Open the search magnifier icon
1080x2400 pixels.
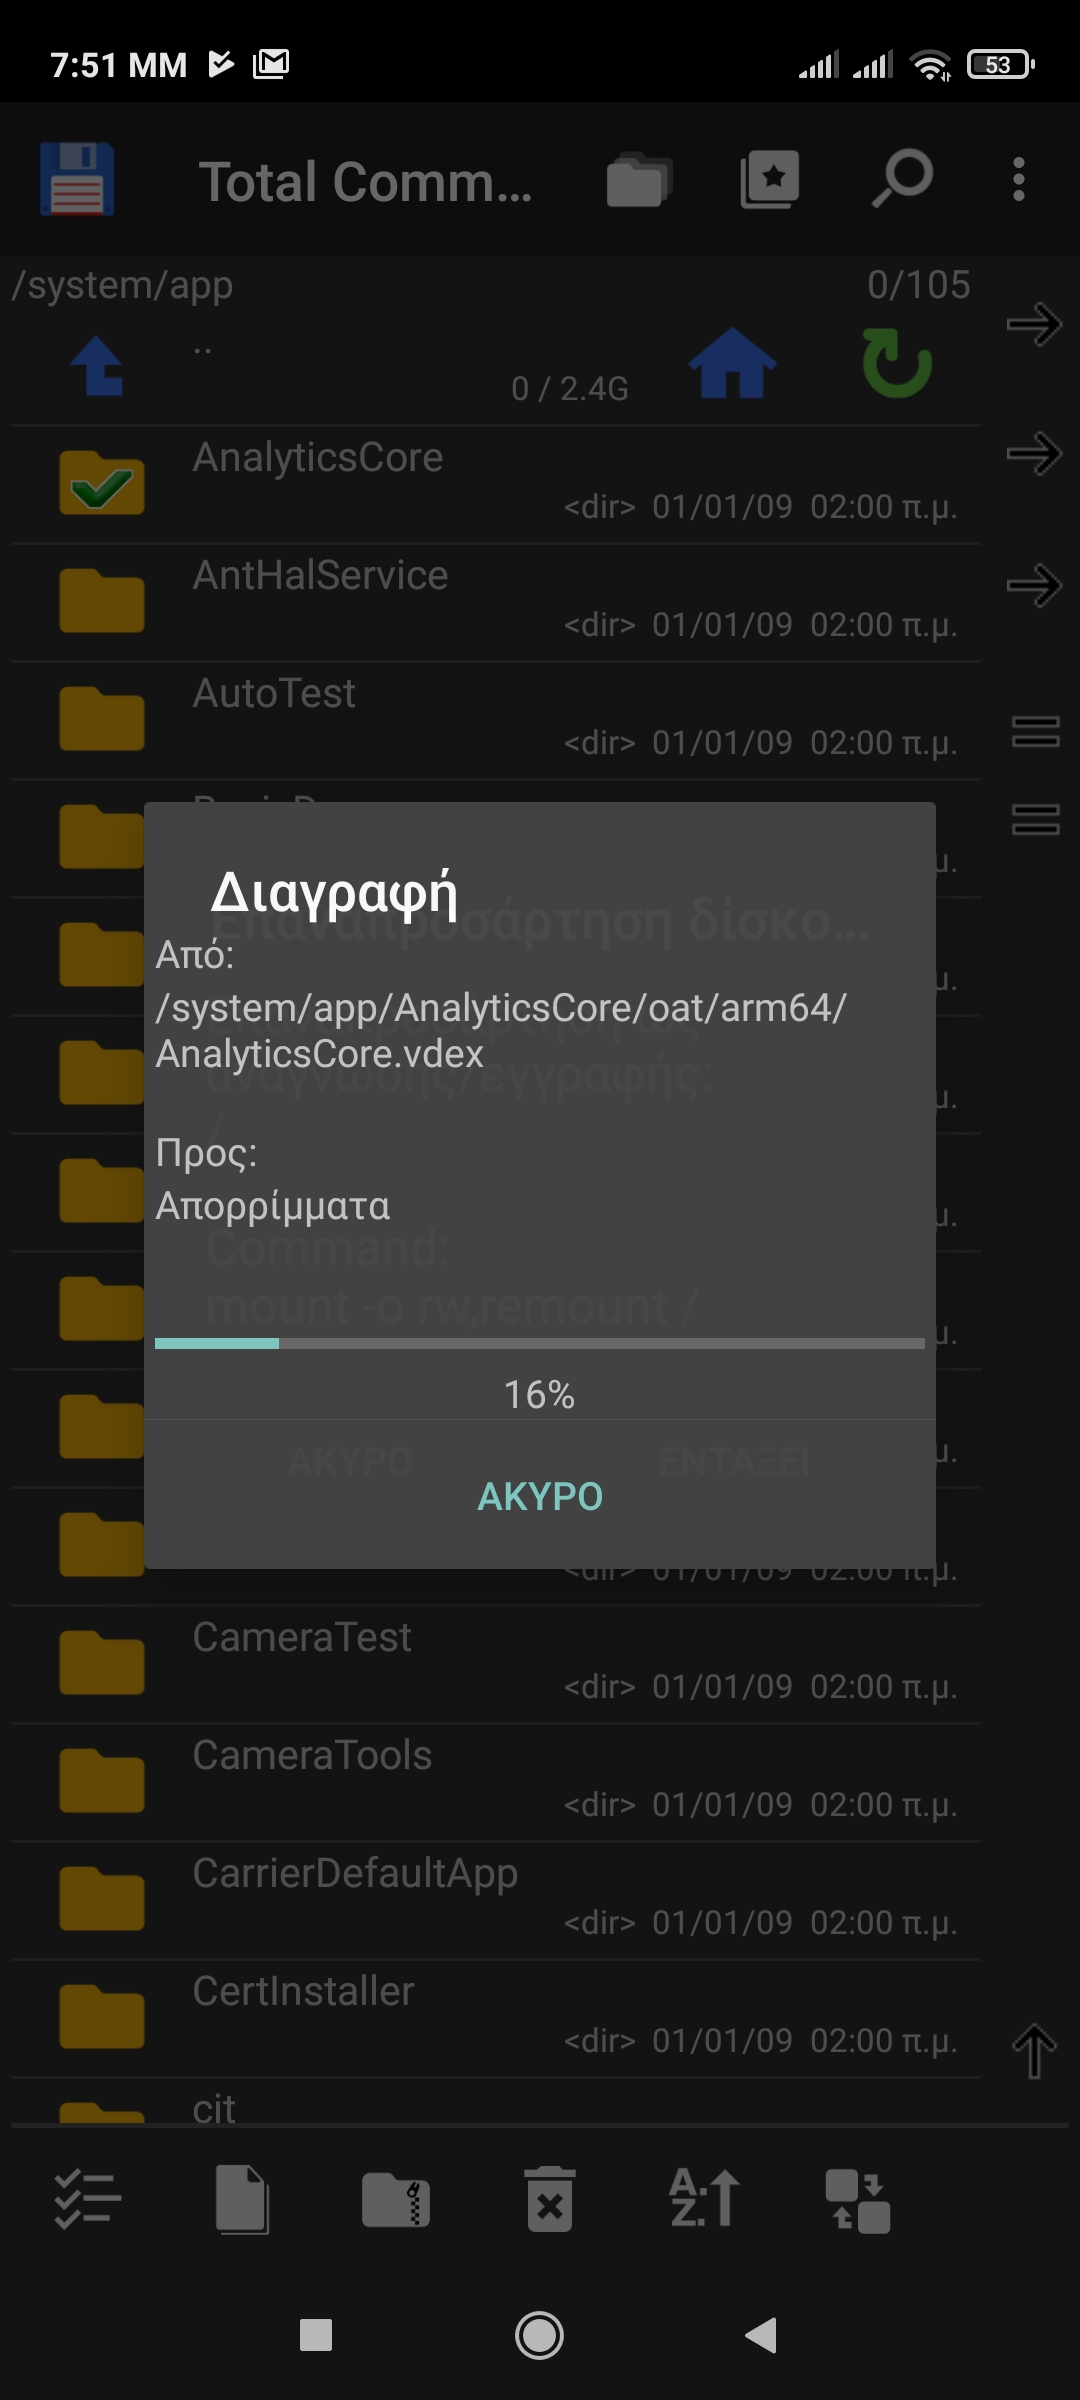tap(902, 180)
